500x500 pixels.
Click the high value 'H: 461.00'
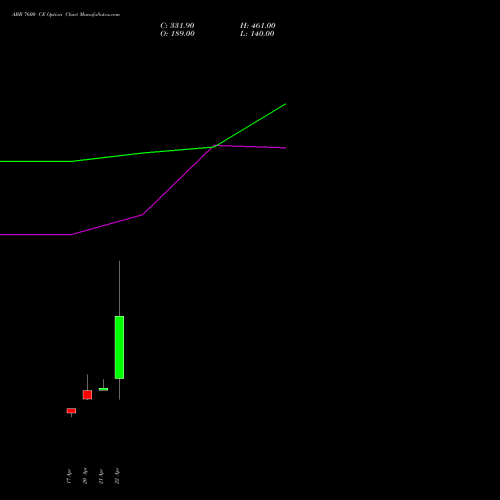(x=258, y=26)
